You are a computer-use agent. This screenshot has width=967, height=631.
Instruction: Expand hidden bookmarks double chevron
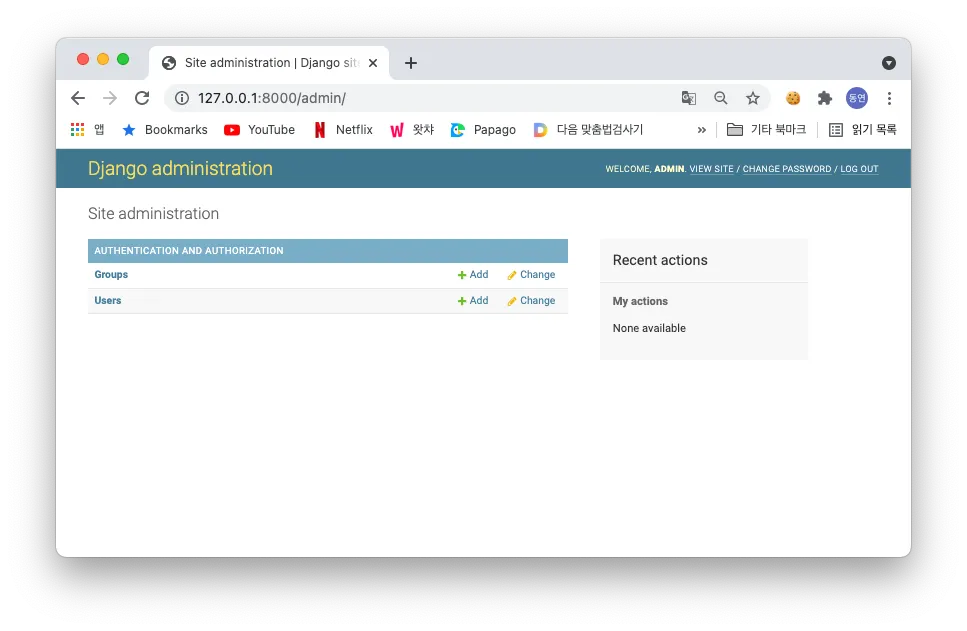[701, 130]
